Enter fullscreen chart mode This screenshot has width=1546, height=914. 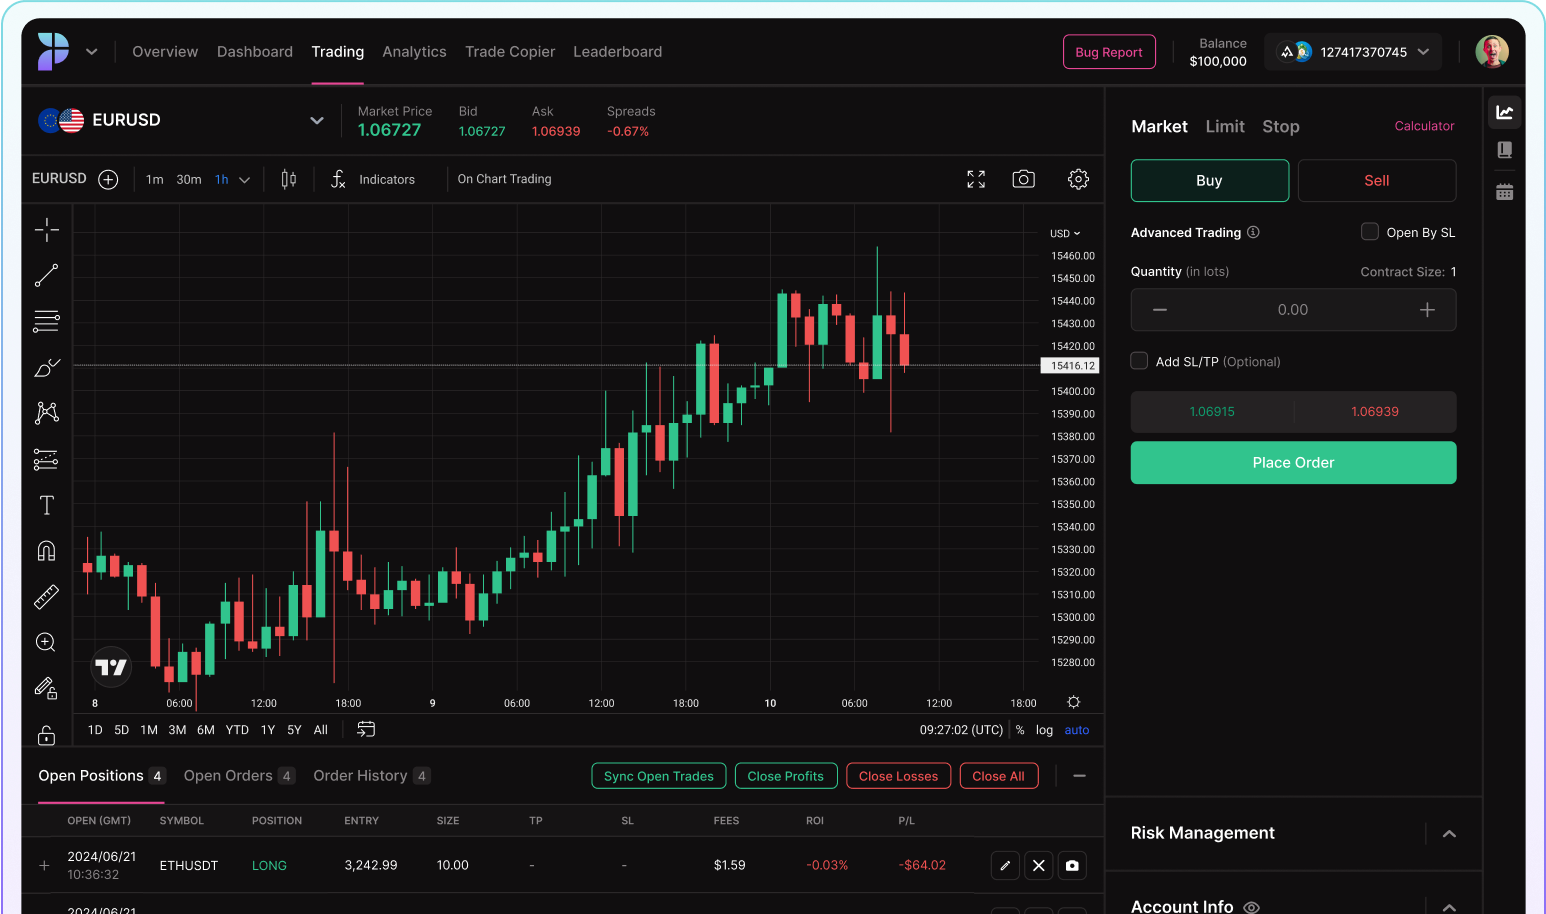point(976,179)
